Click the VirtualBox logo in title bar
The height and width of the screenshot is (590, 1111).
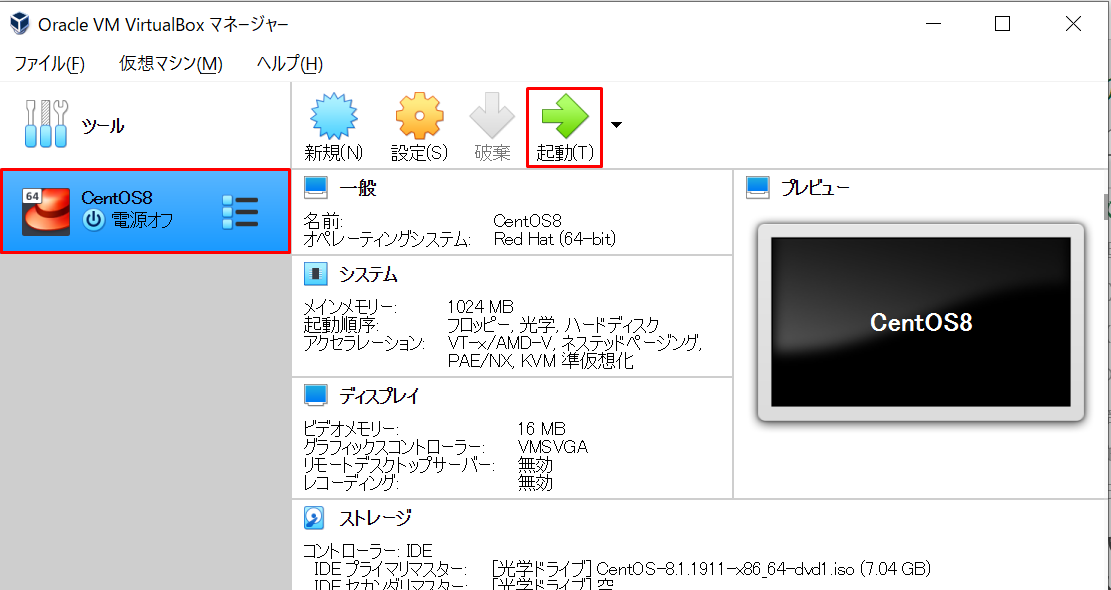19,22
